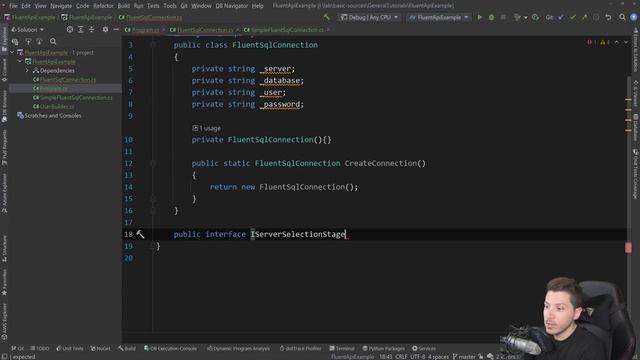The height and width of the screenshot is (360, 640).
Task: Click the fold toggle beside line 12
Action: coord(153,163)
